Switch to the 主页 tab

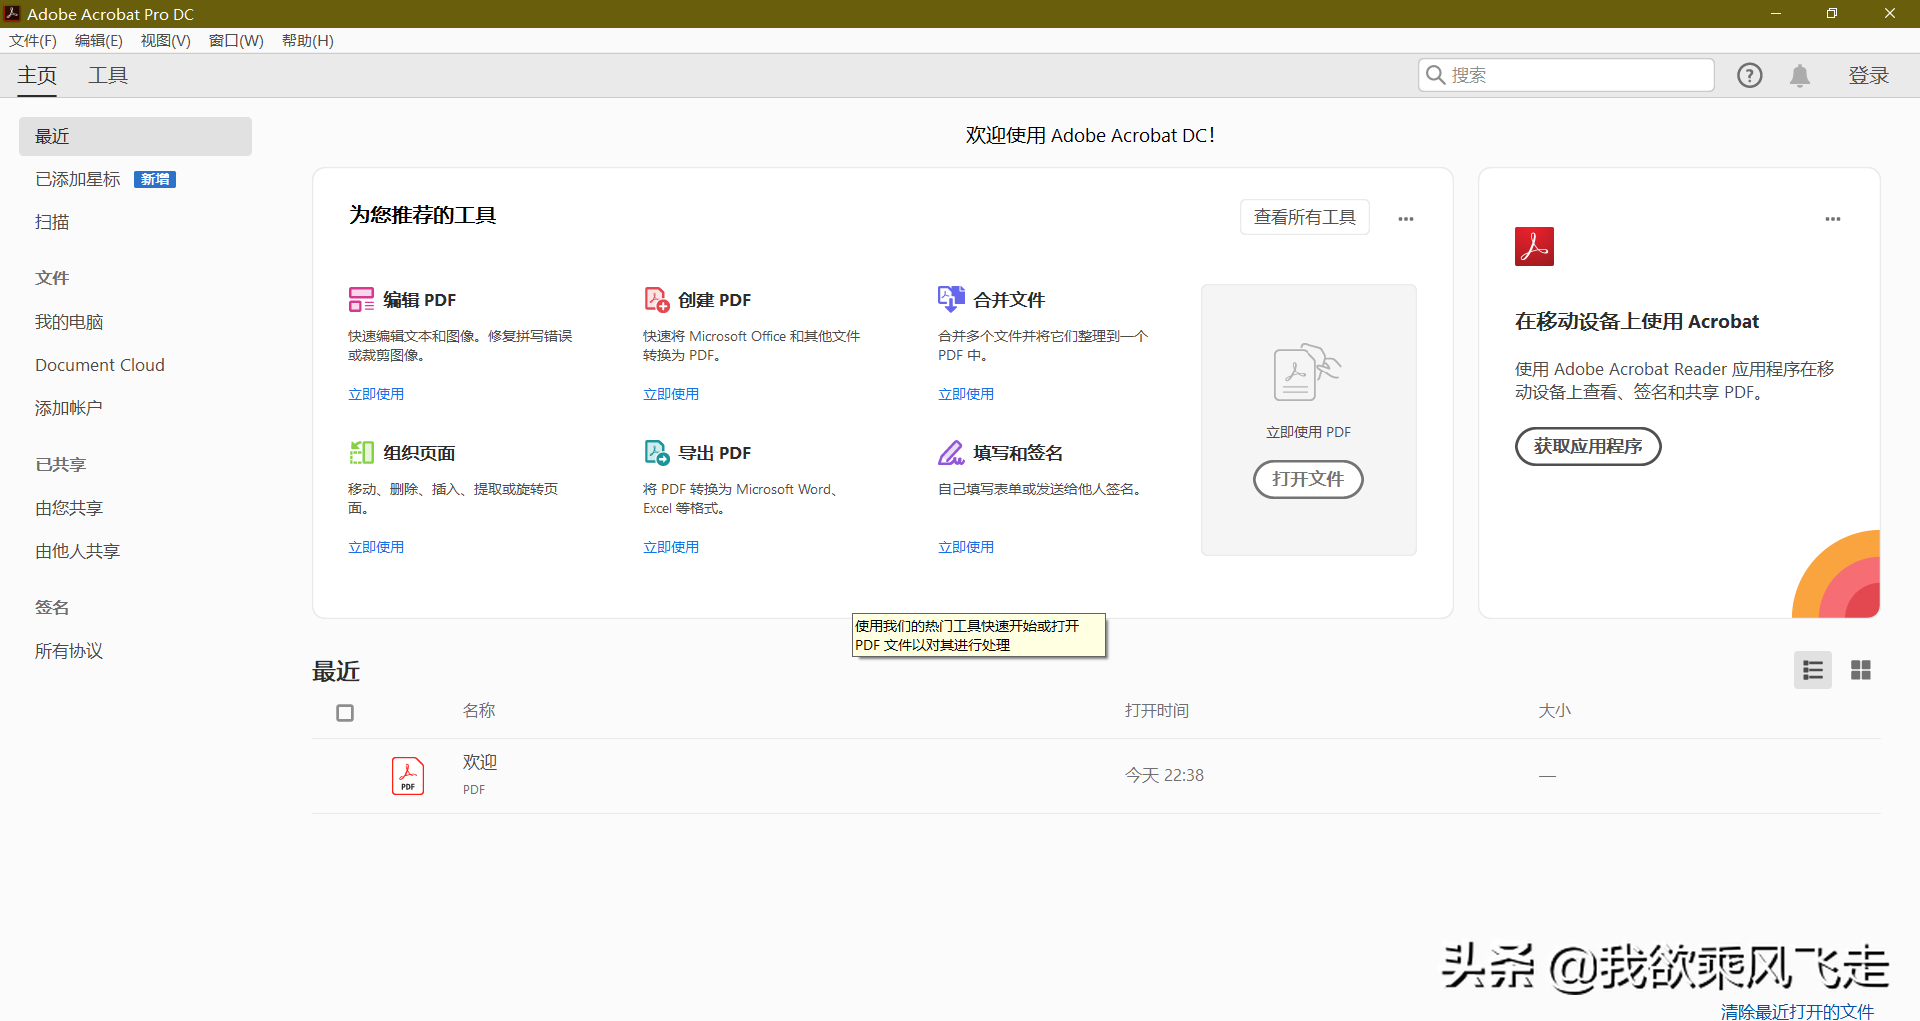point(37,75)
